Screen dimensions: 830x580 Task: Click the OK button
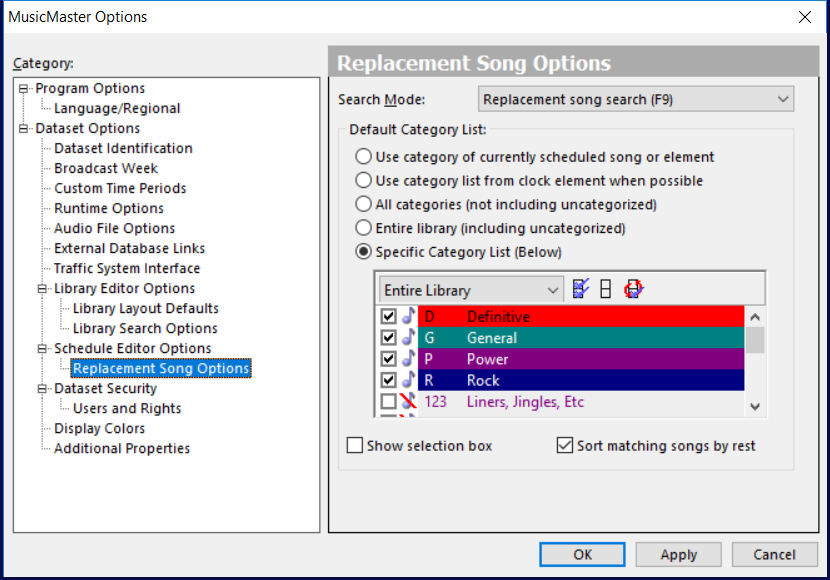[582, 554]
